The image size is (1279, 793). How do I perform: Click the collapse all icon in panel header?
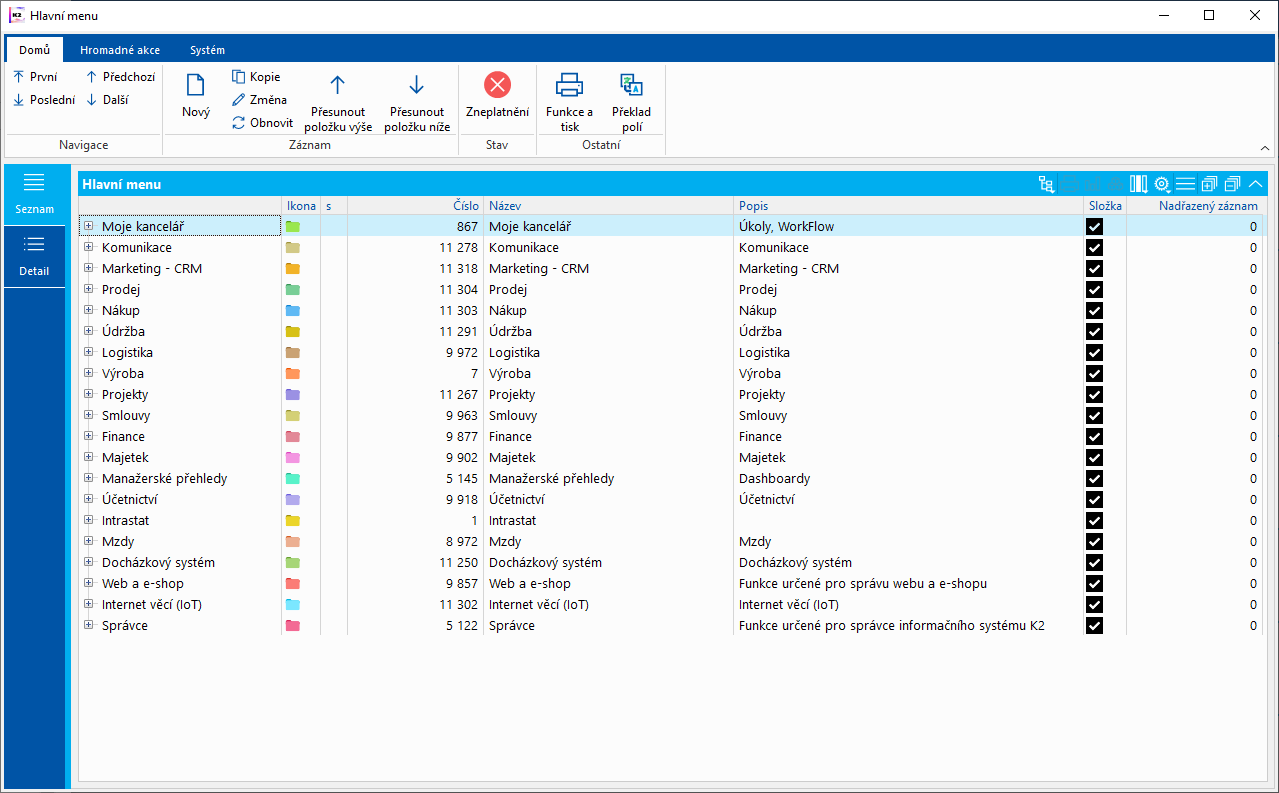pos(1232,184)
